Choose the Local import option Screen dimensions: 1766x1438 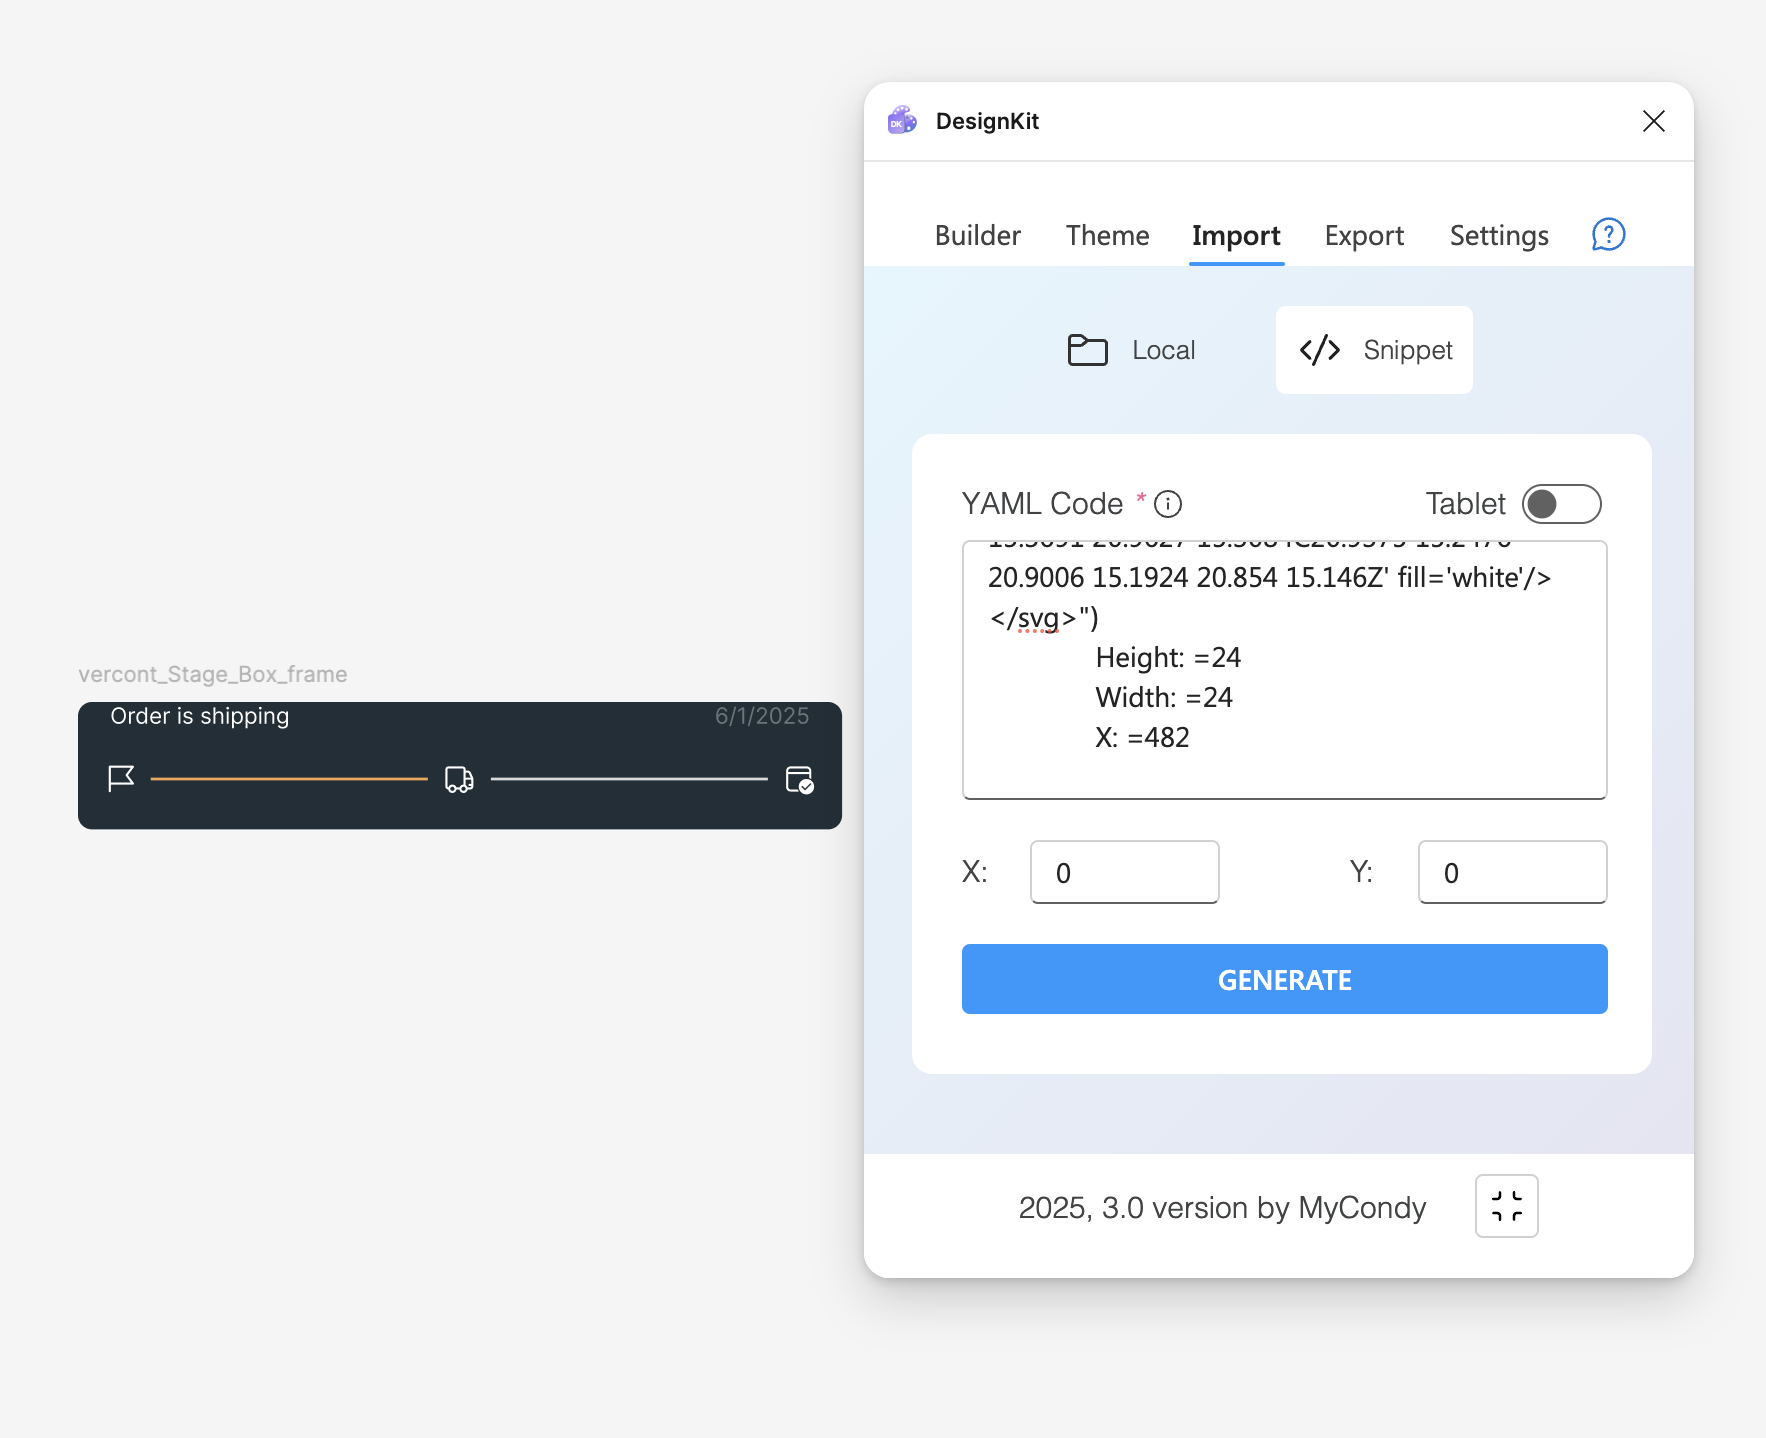point(1131,350)
